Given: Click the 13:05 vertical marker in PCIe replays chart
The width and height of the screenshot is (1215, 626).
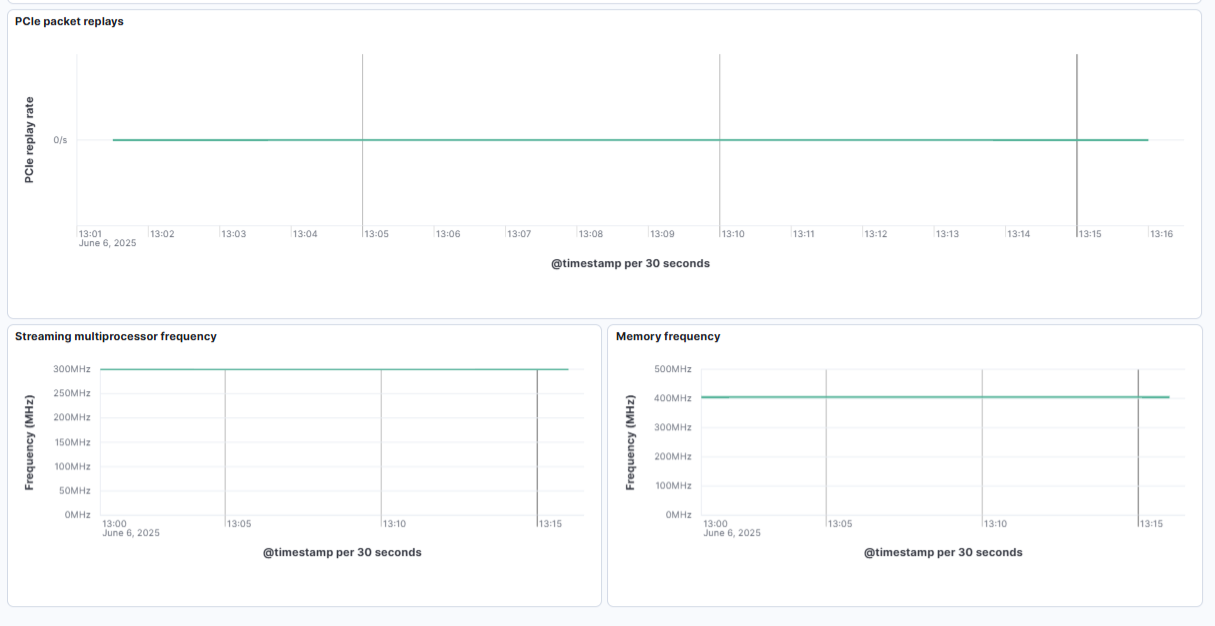Looking at the screenshot, I should point(362,100).
